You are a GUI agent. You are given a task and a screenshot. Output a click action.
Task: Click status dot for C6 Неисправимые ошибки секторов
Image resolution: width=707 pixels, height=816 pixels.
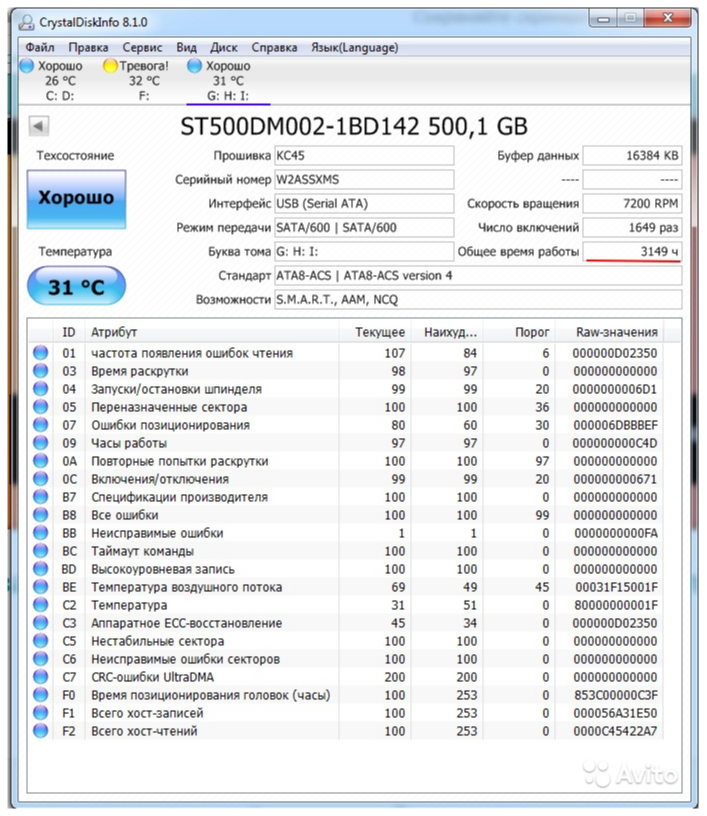click(41, 659)
